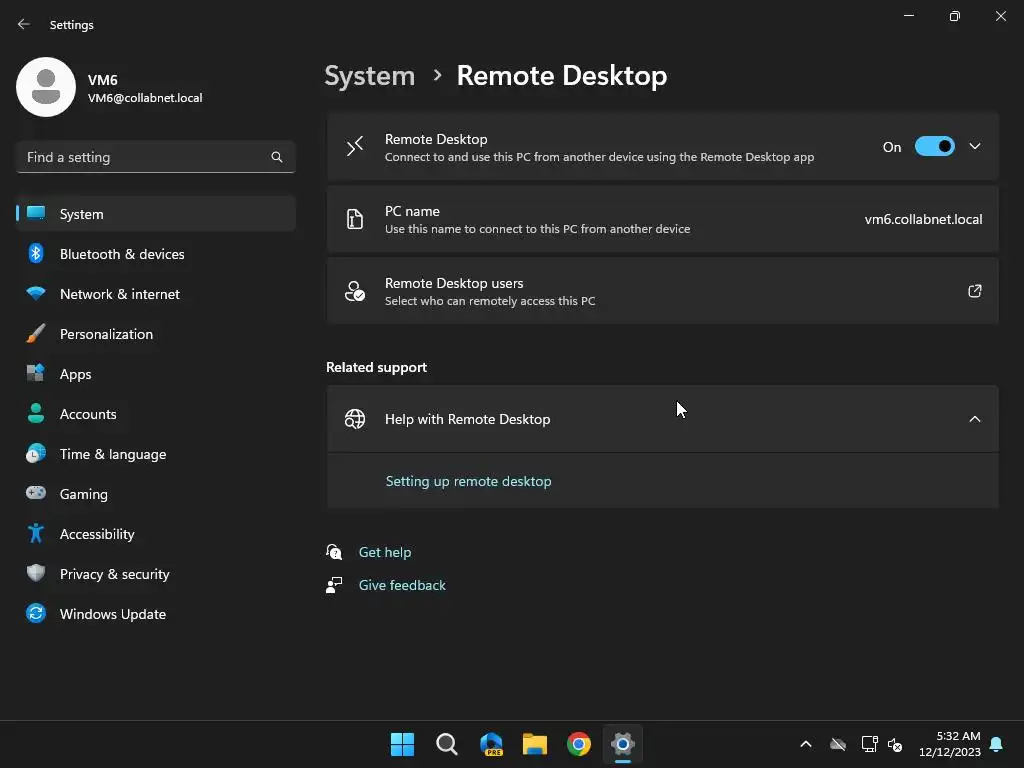Click the clock globe Time & language icon

tap(36, 453)
